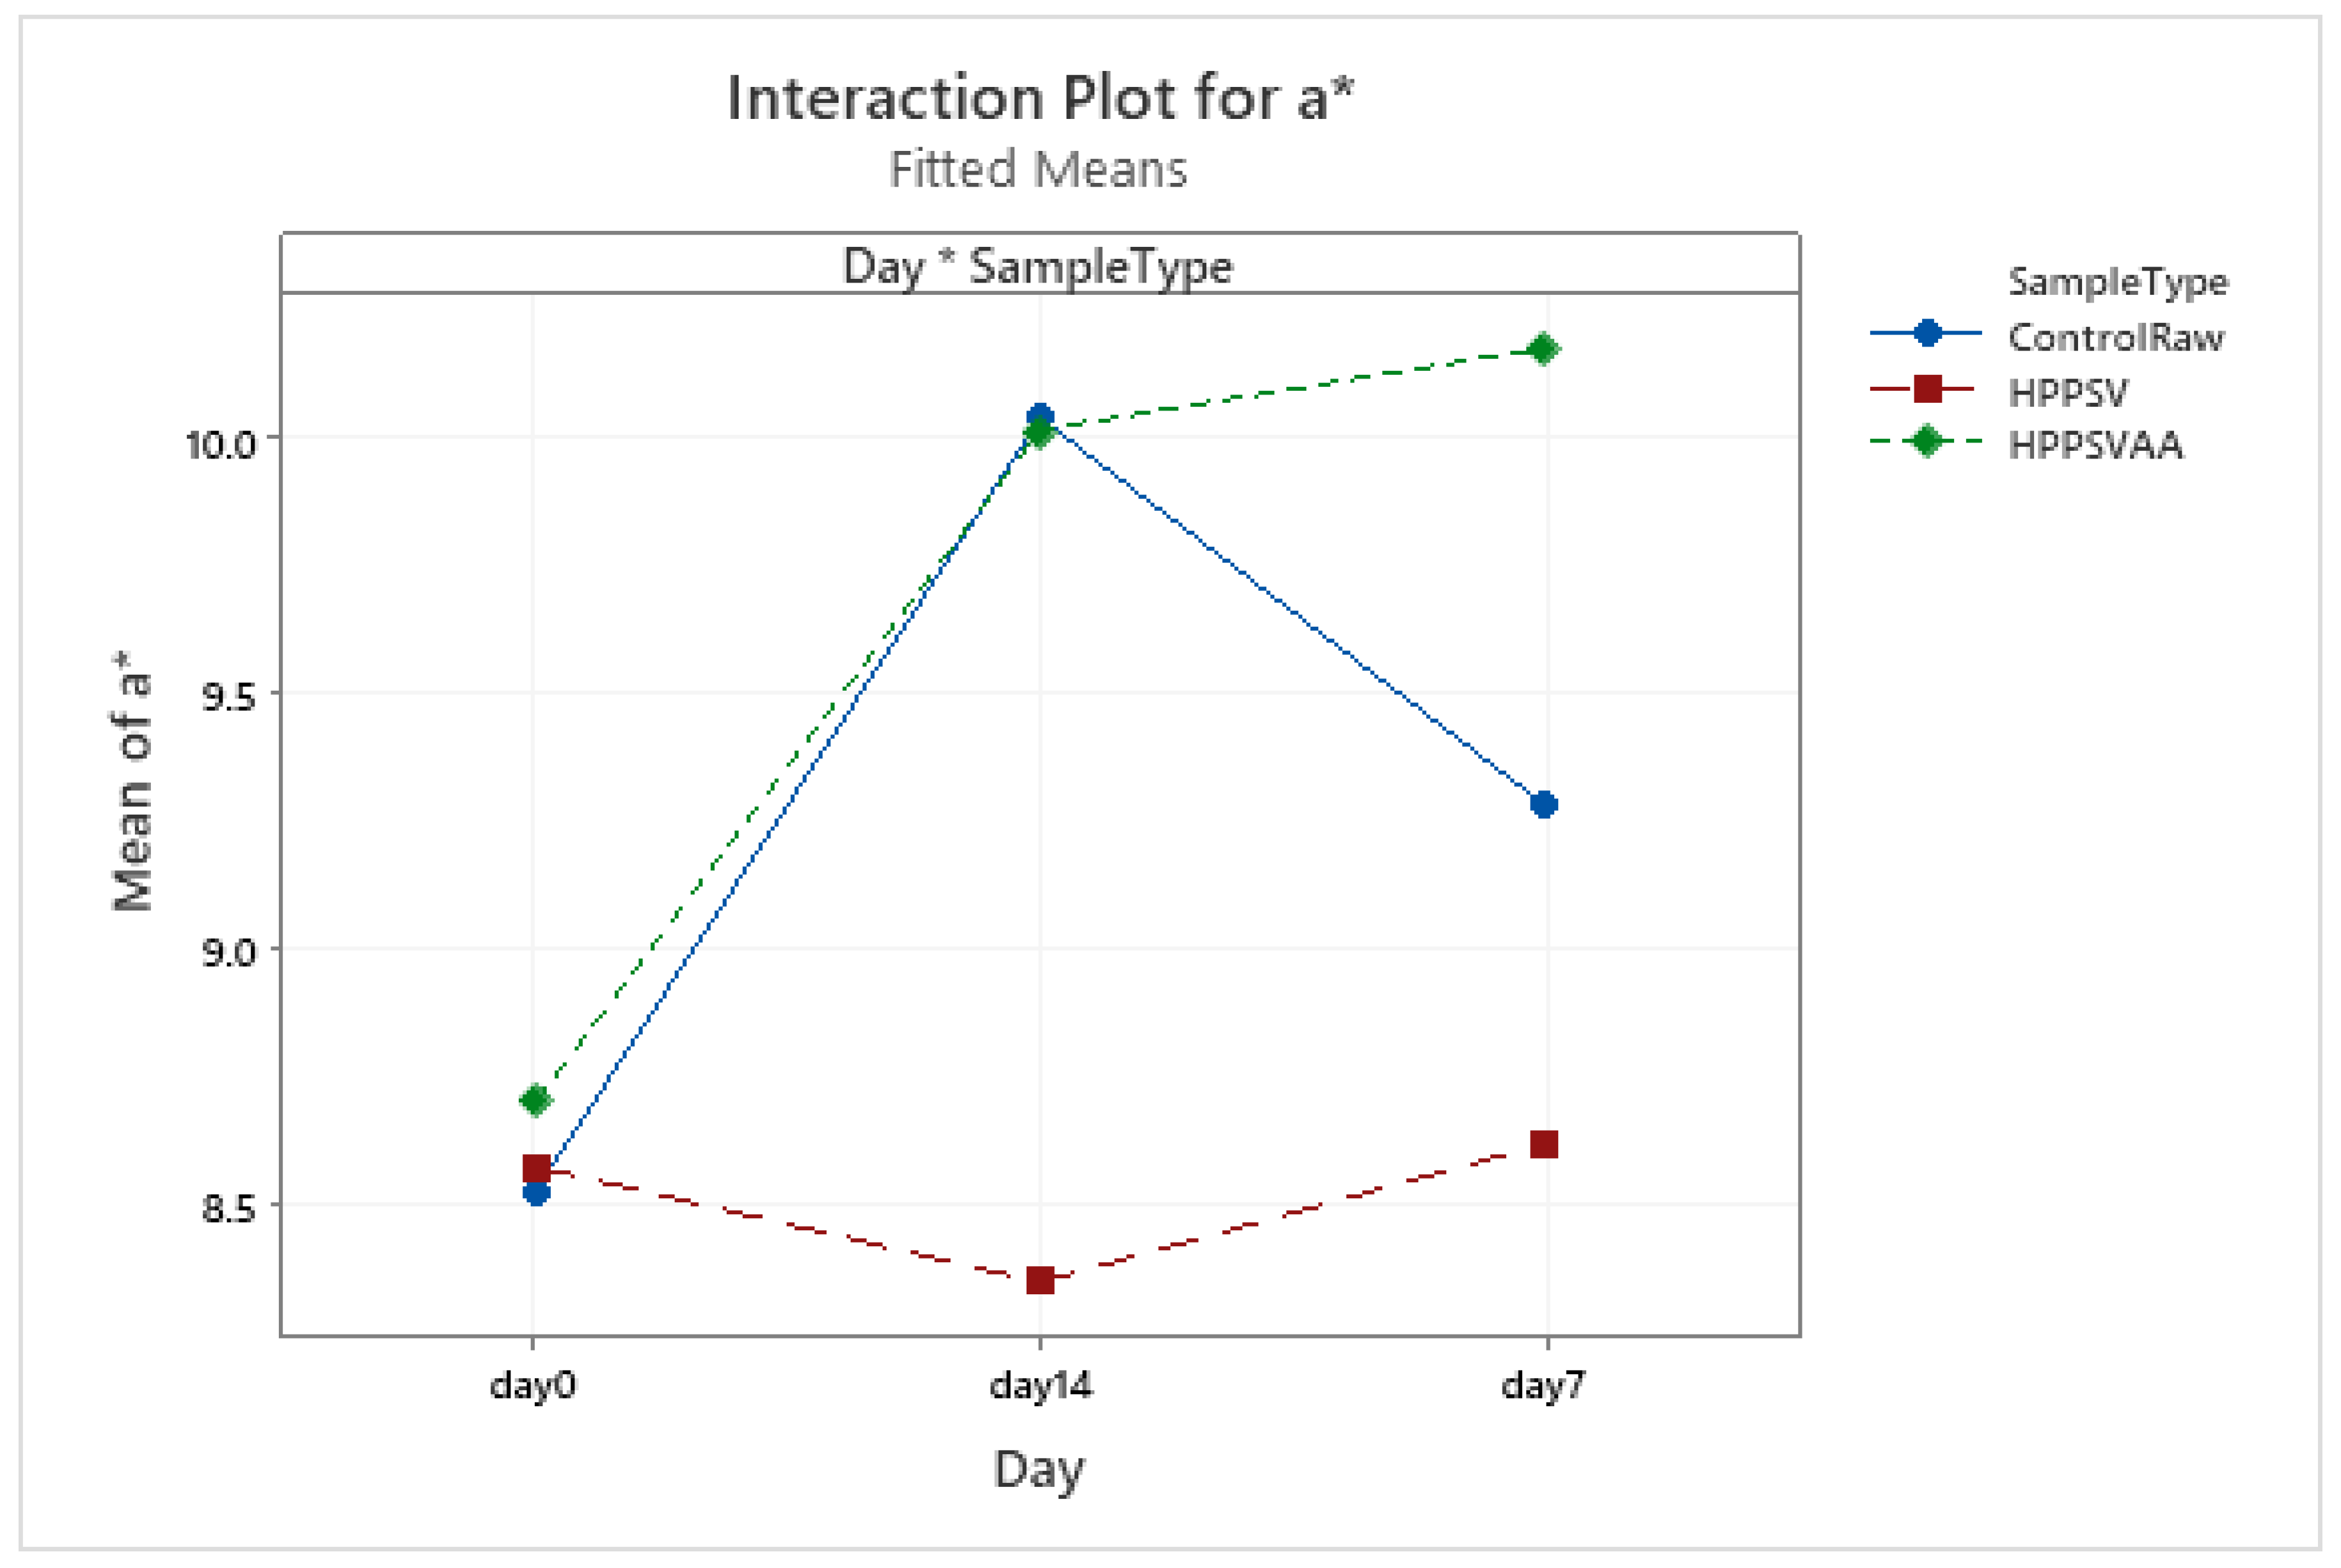
Task: Click the HPPSVAA green diamond at day0
Action: tap(535, 1101)
